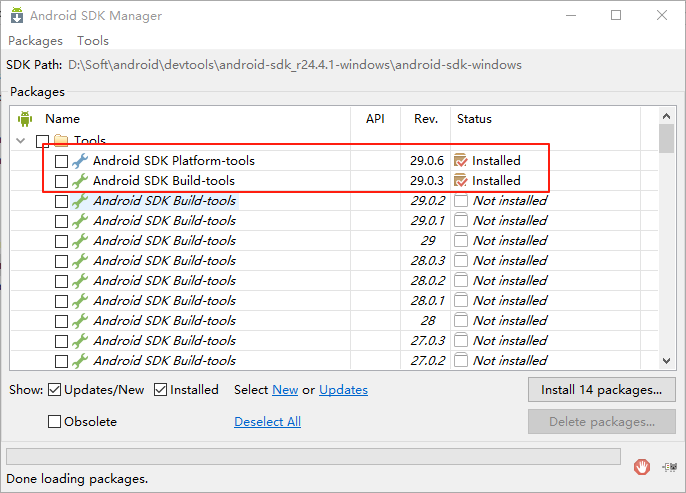Click the Build-tools 27.0.3 wrench icon

coord(80,341)
